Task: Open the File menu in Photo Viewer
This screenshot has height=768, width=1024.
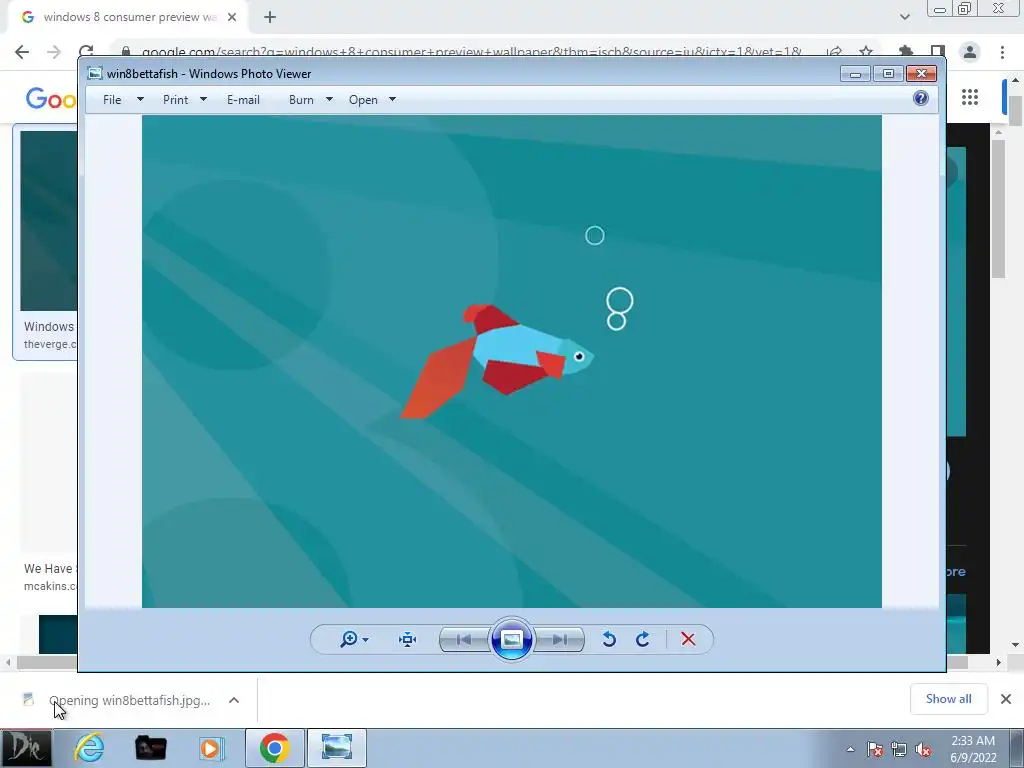Action: 112,99
